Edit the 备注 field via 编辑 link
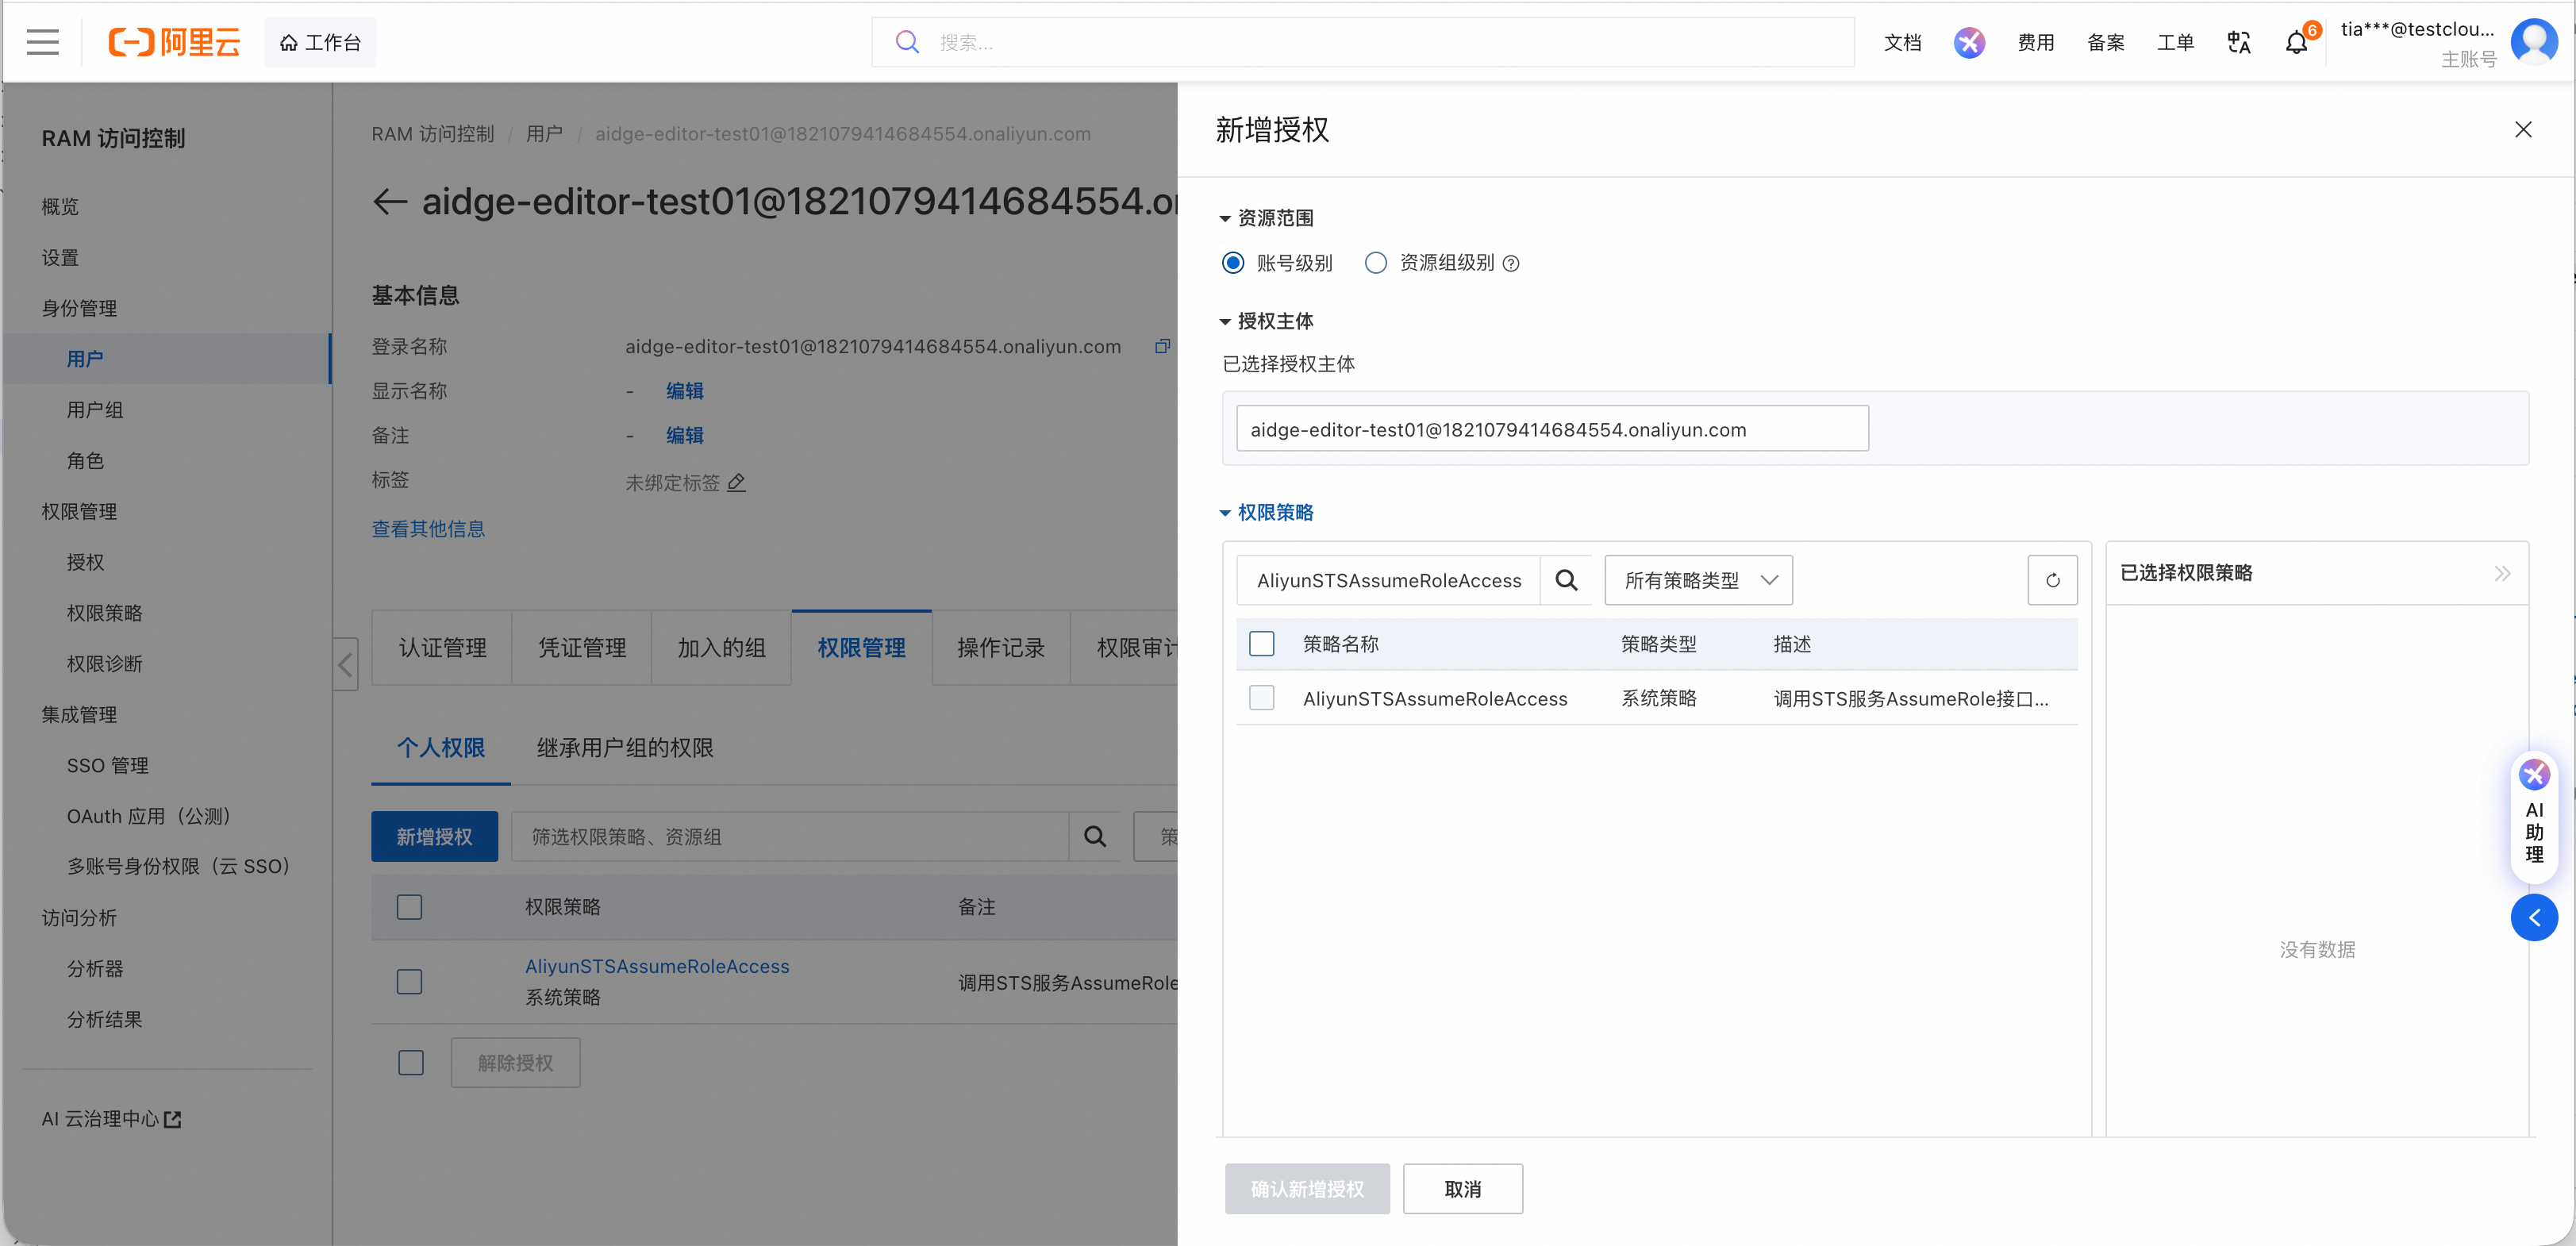The width and height of the screenshot is (2576, 1246). (685, 435)
